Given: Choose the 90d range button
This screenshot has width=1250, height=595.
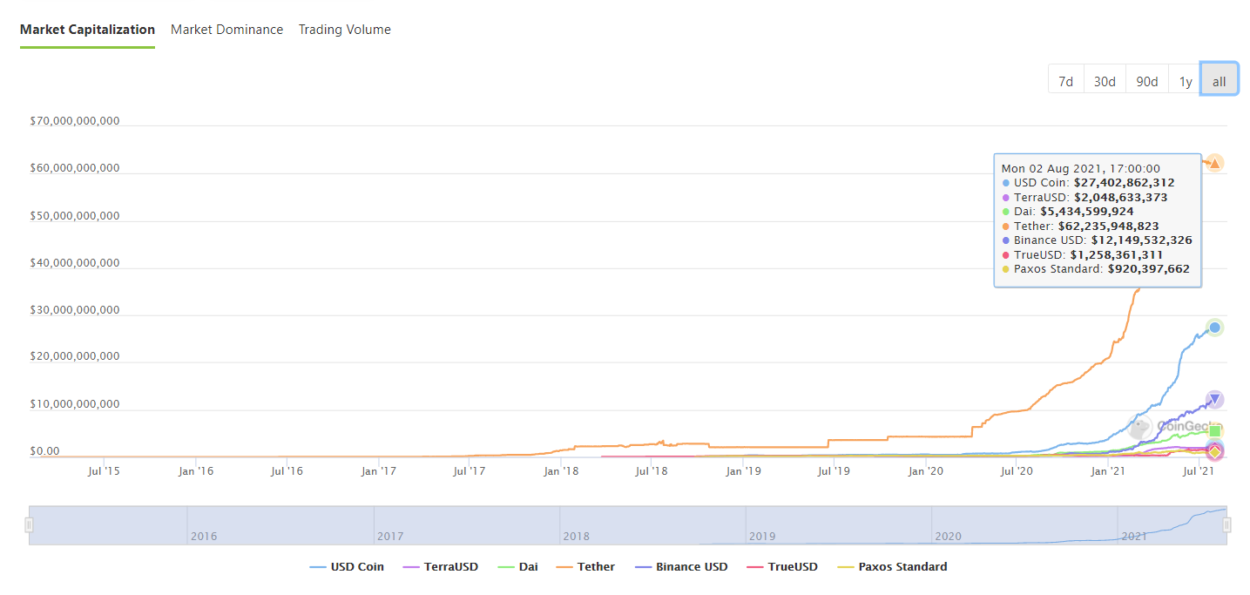Looking at the screenshot, I should [x=1147, y=81].
